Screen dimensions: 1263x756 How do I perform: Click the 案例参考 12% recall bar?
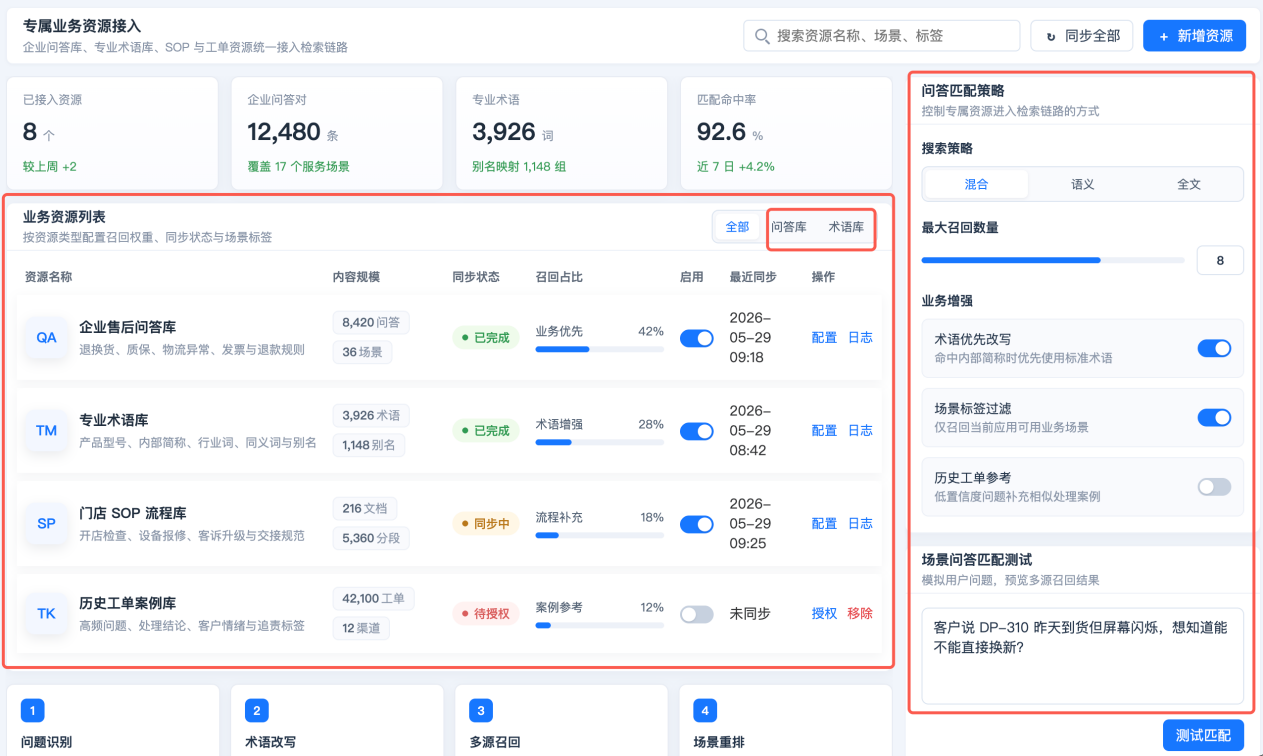tap(600, 625)
